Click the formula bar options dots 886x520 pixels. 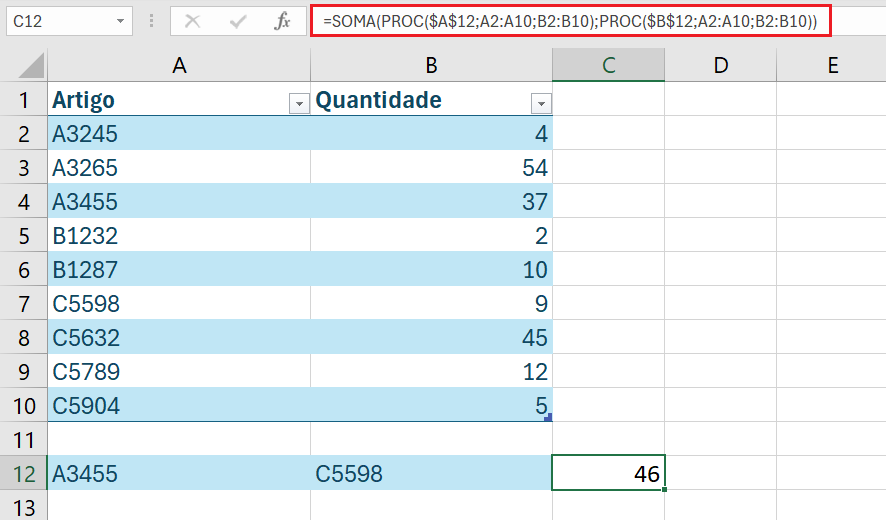tap(151, 21)
